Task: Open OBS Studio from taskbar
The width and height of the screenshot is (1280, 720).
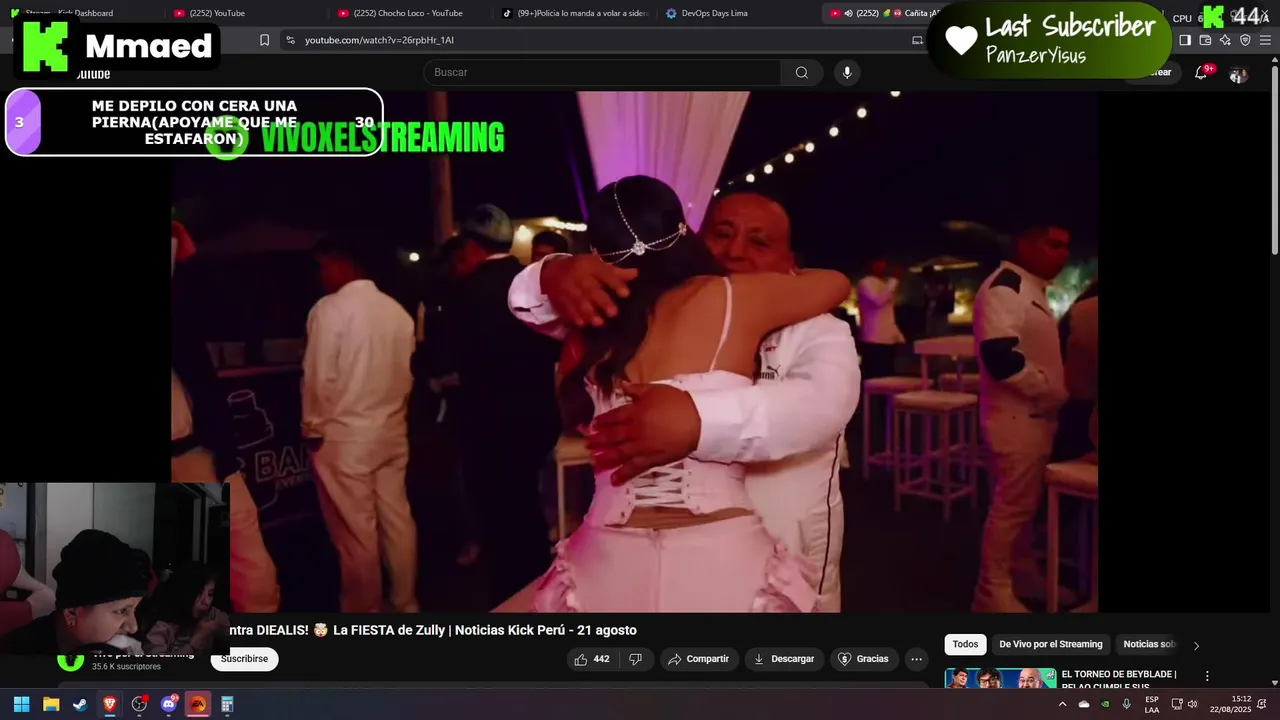Action: coord(139,704)
